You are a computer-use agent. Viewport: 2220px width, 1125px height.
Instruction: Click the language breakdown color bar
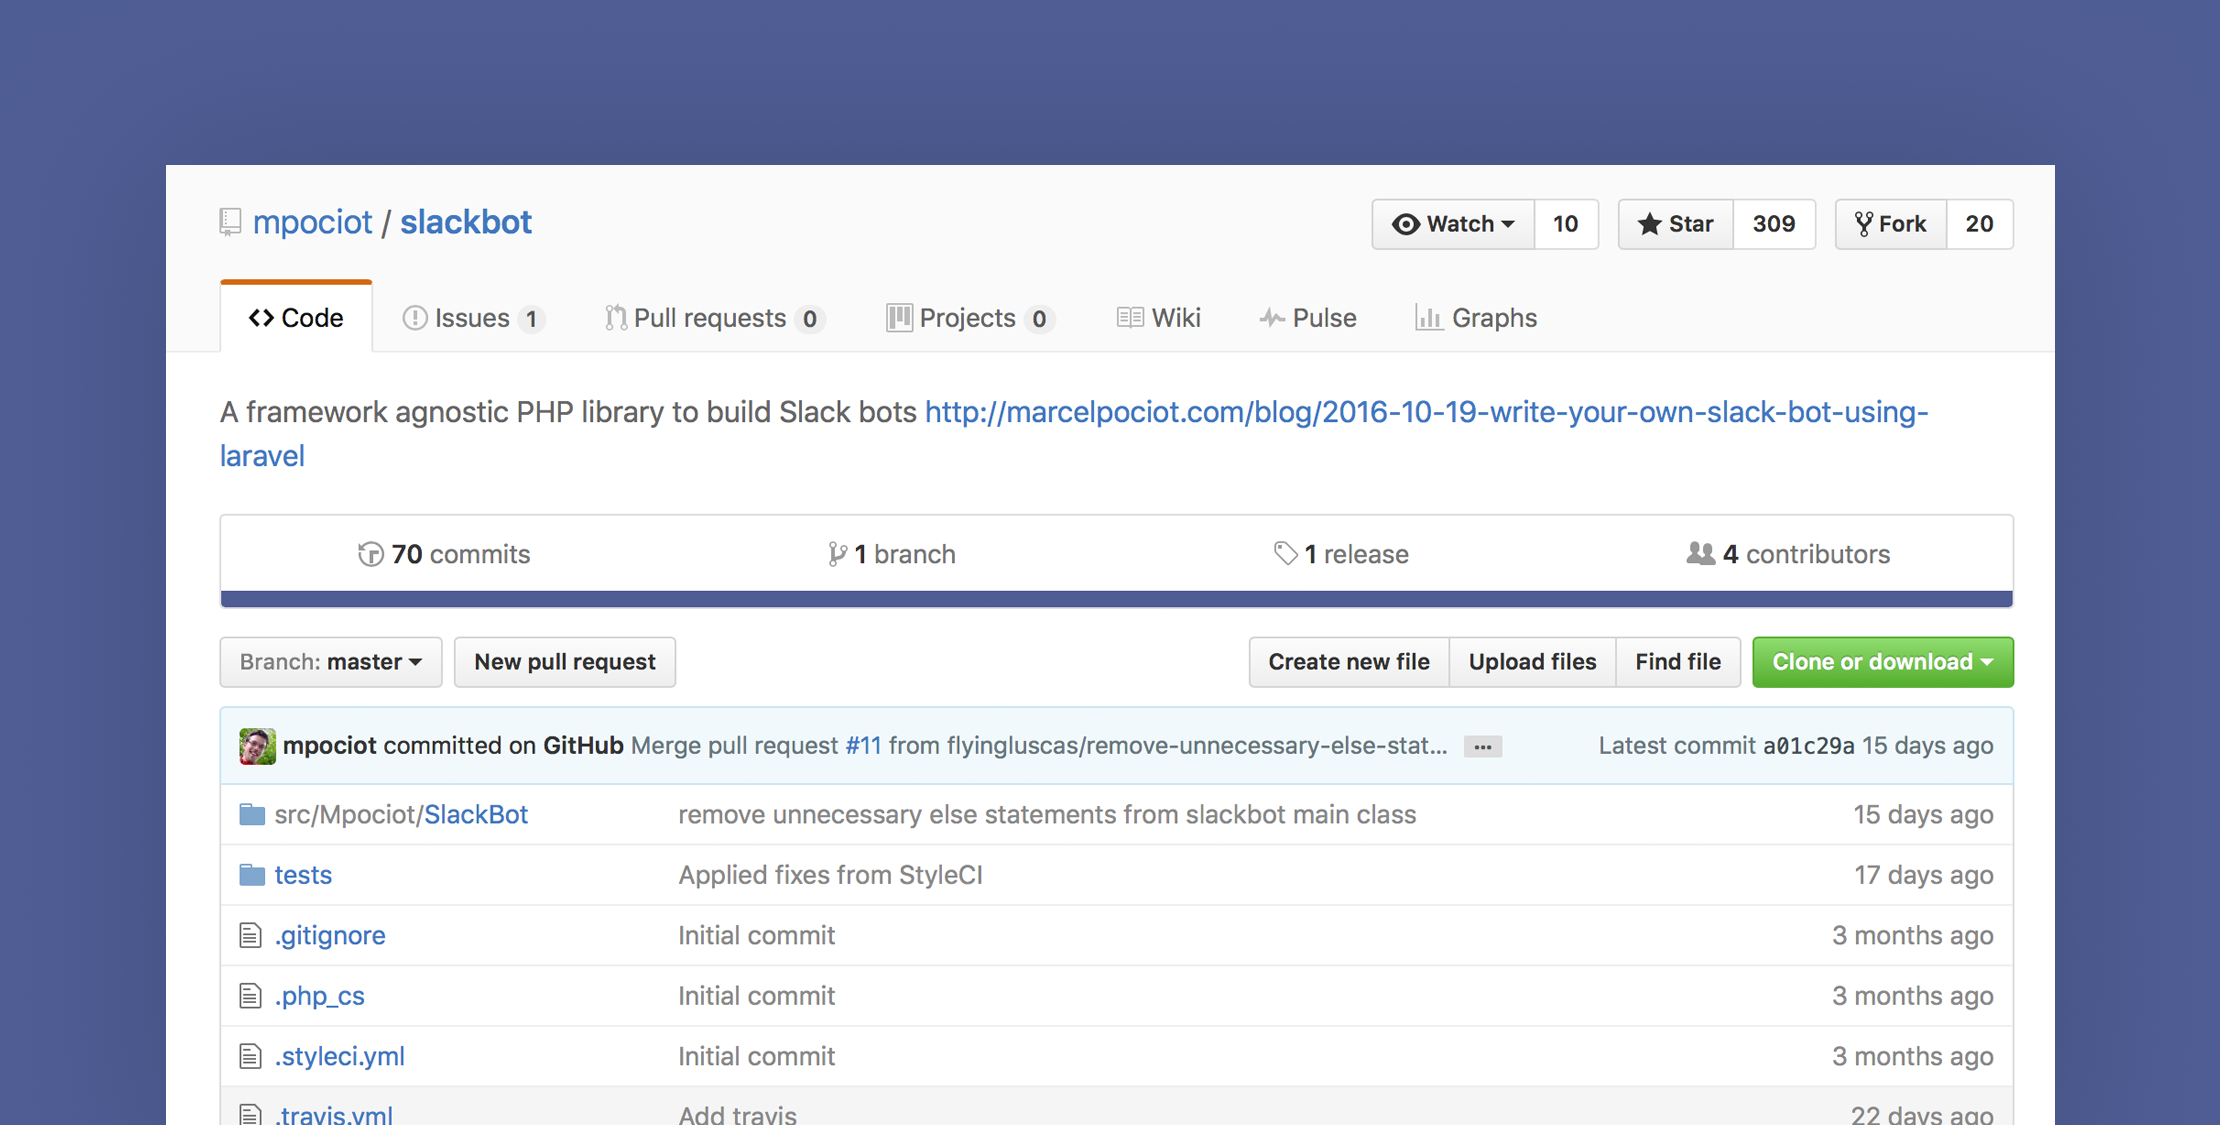tap(1116, 599)
